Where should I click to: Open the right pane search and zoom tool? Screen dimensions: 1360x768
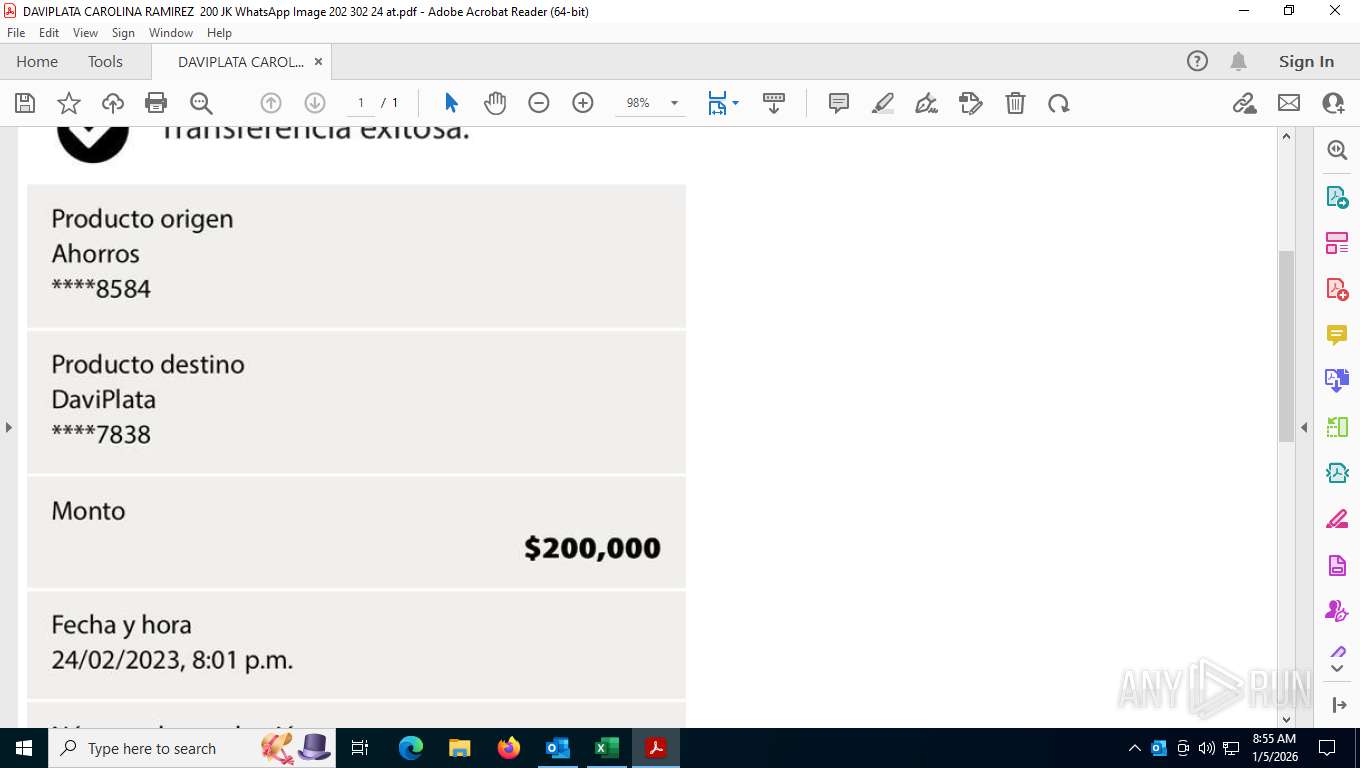[x=1337, y=150]
